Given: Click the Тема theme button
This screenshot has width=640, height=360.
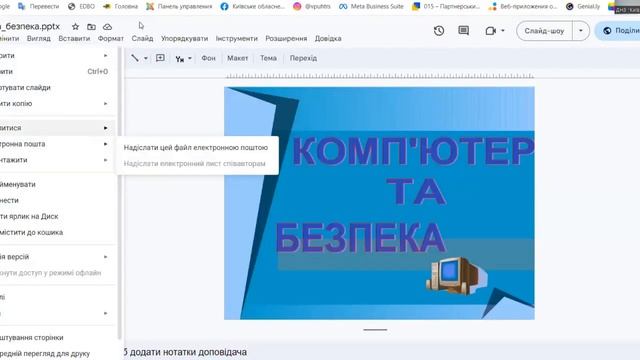Looking at the screenshot, I should click(x=268, y=58).
